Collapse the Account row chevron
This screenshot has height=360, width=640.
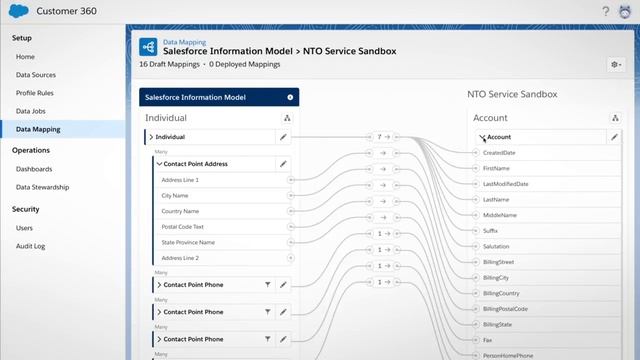tap(482, 137)
